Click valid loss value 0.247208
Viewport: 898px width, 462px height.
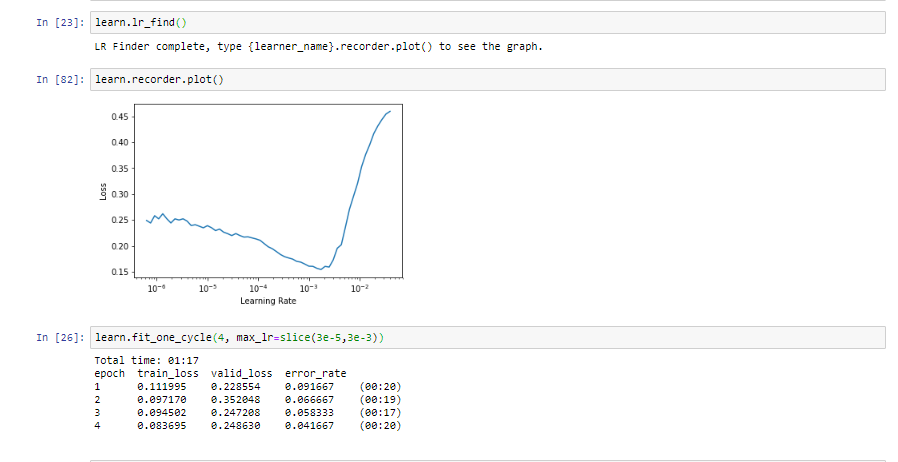pos(235,412)
